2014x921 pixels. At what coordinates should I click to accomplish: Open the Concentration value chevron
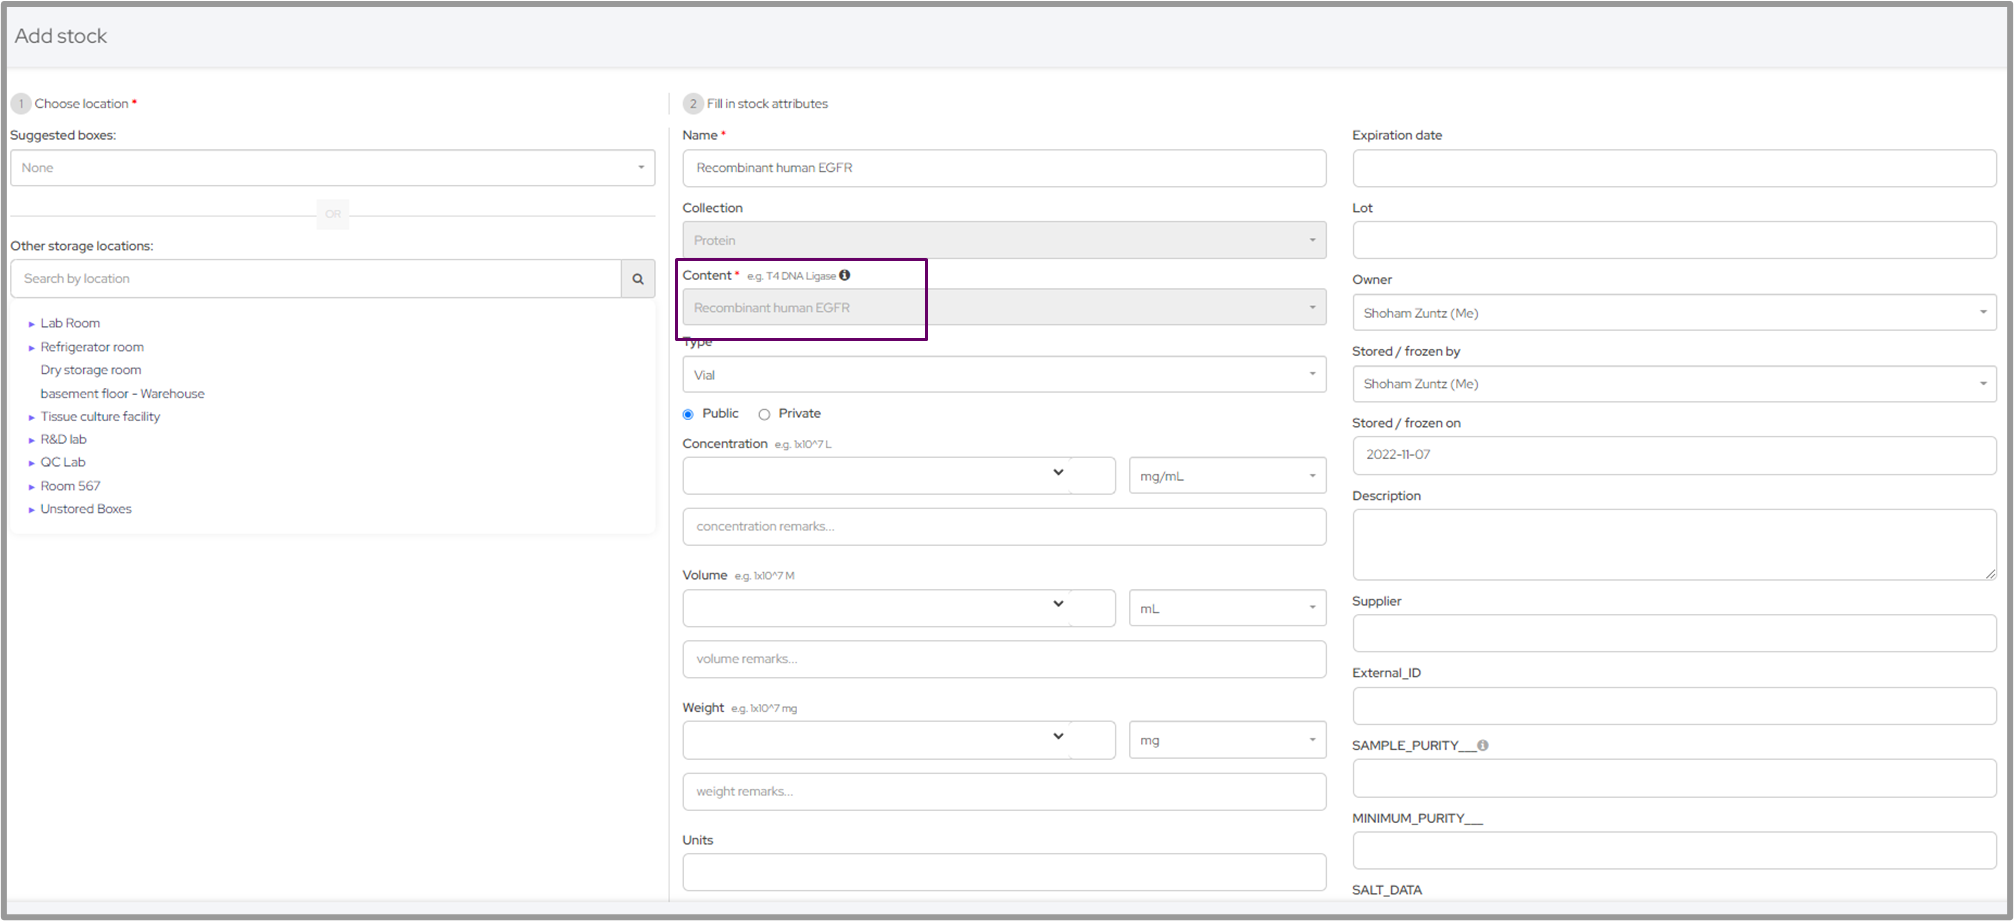1058,473
